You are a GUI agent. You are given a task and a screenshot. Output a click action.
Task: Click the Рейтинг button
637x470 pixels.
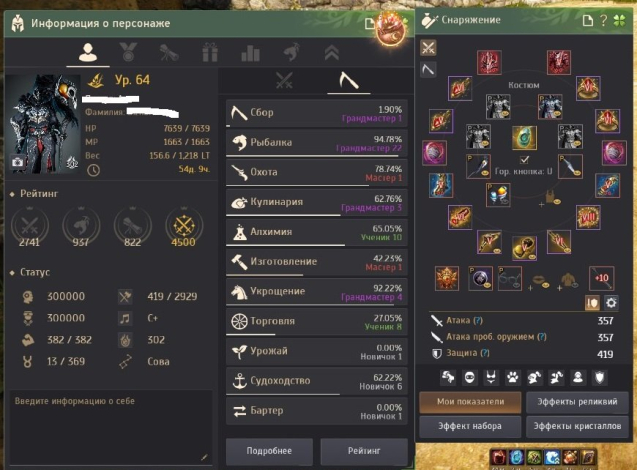point(364,451)
